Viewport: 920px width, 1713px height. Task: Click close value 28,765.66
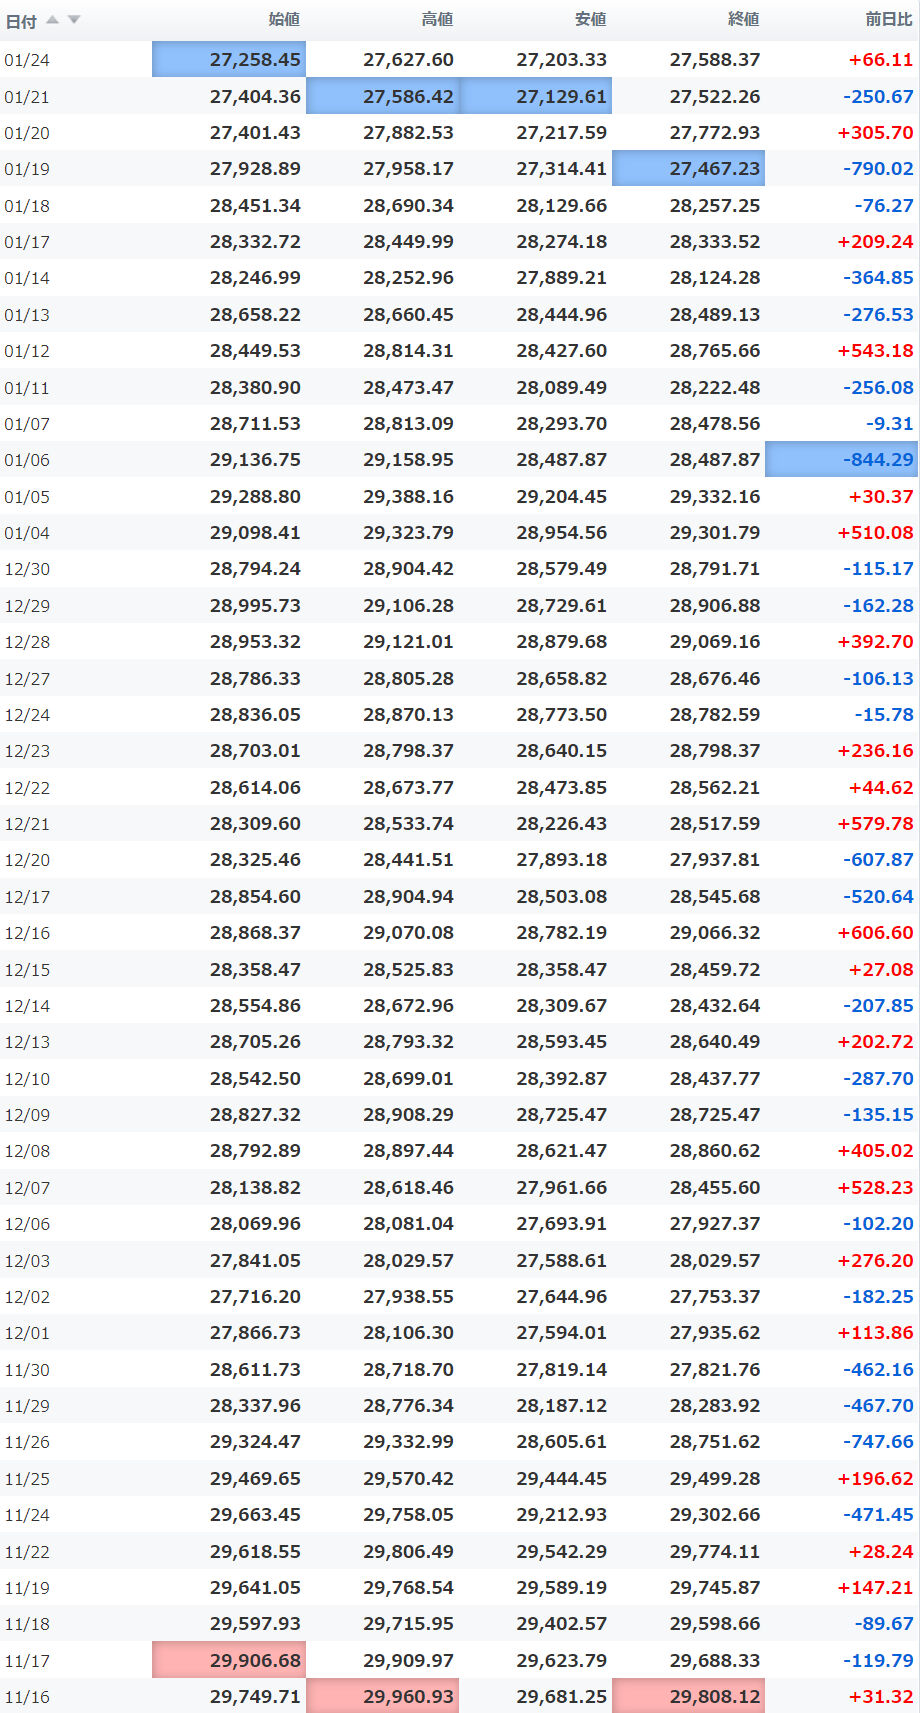[715, 351]
